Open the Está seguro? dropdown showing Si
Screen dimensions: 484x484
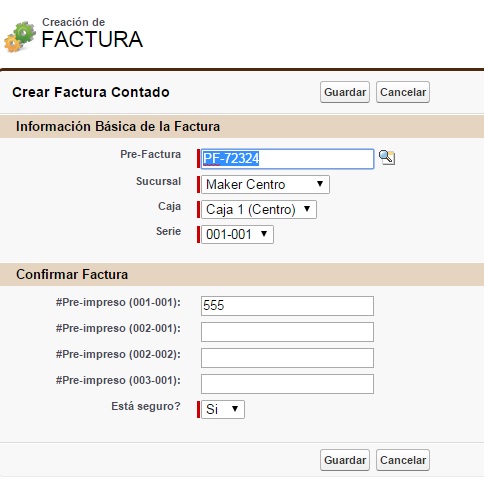[223, 409]
